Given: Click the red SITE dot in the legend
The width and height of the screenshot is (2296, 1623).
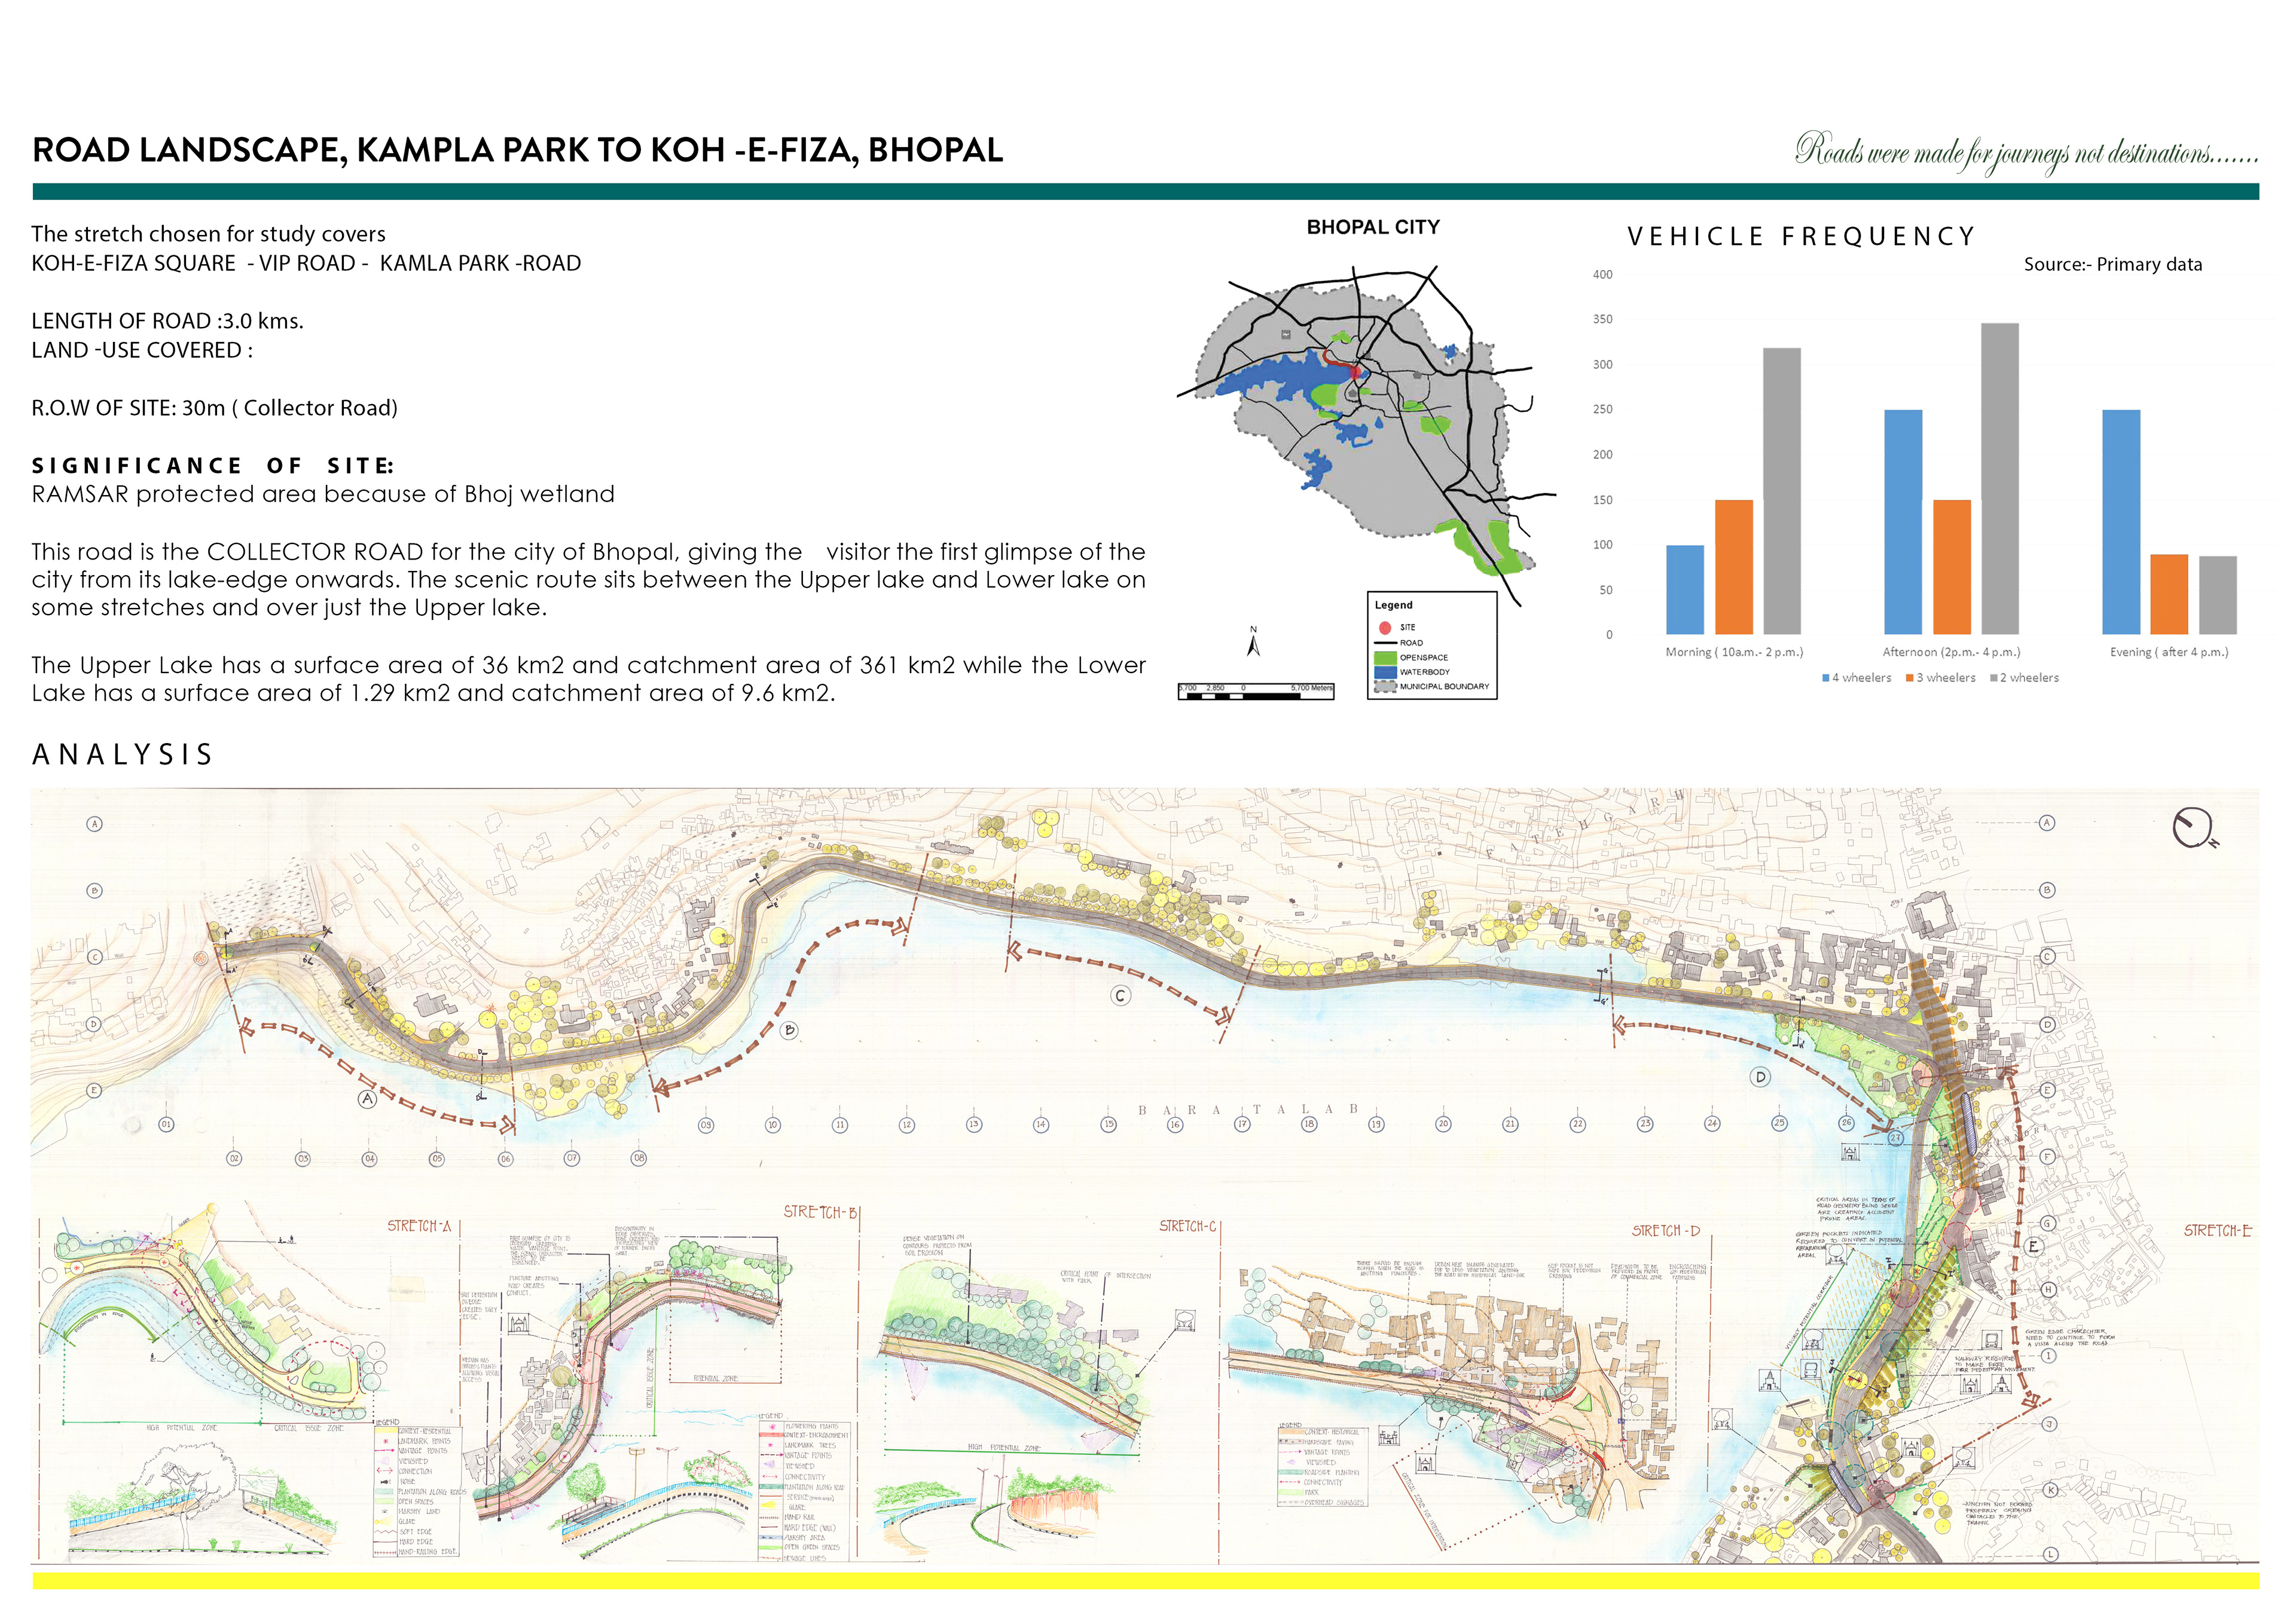Looking at the screenshot, I should tap(1385, 628).
